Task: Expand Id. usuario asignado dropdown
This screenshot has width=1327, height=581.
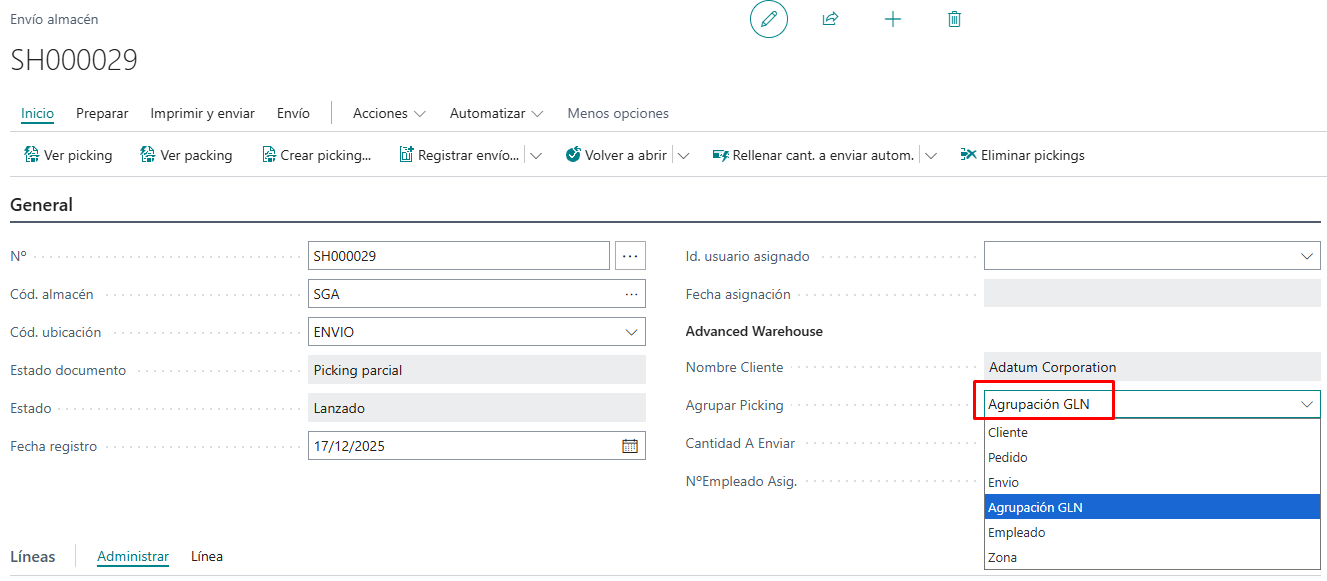Action: [x=1307, y=256]
